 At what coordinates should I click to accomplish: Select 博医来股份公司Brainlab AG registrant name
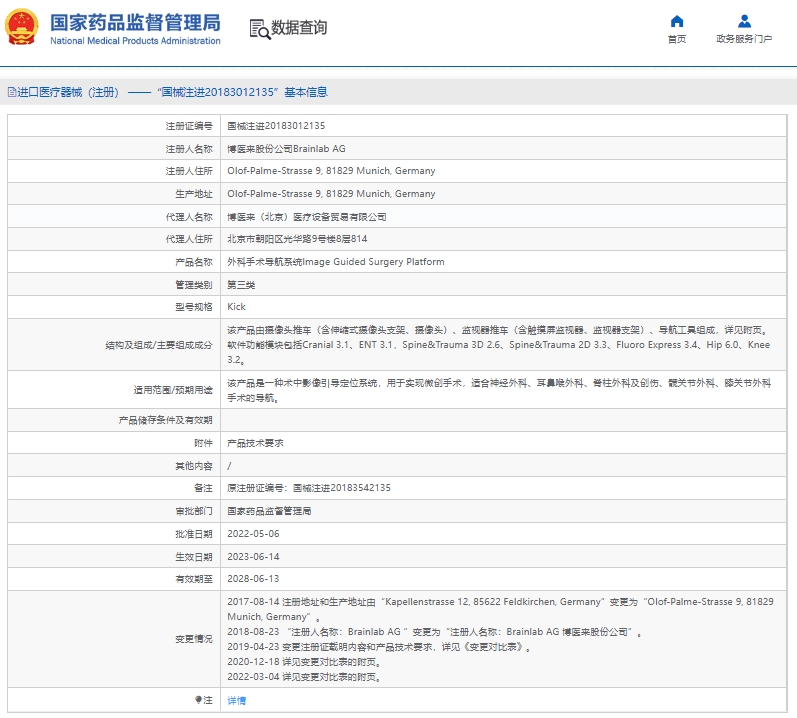286,148
